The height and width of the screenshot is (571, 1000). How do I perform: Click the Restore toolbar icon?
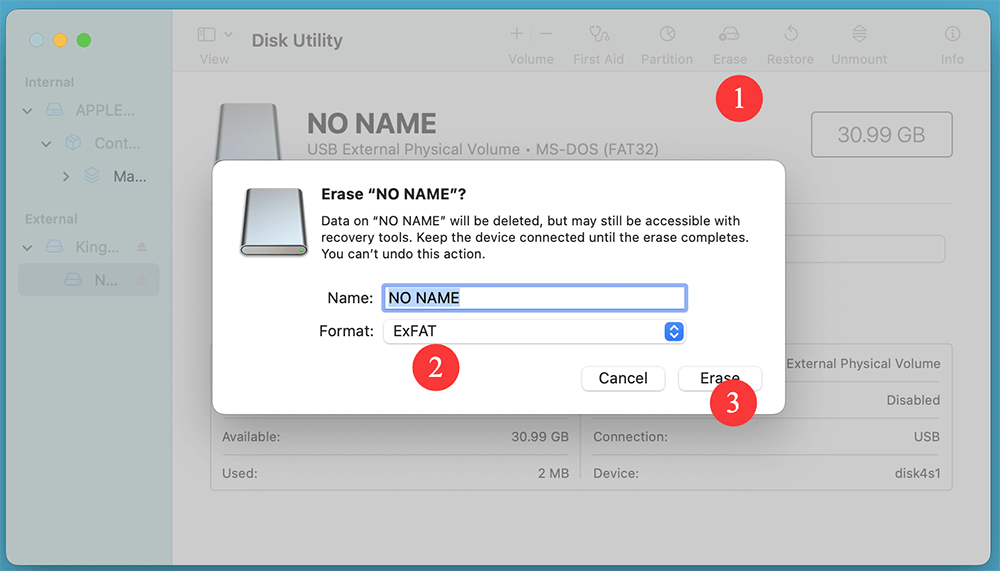pos(791,34)
